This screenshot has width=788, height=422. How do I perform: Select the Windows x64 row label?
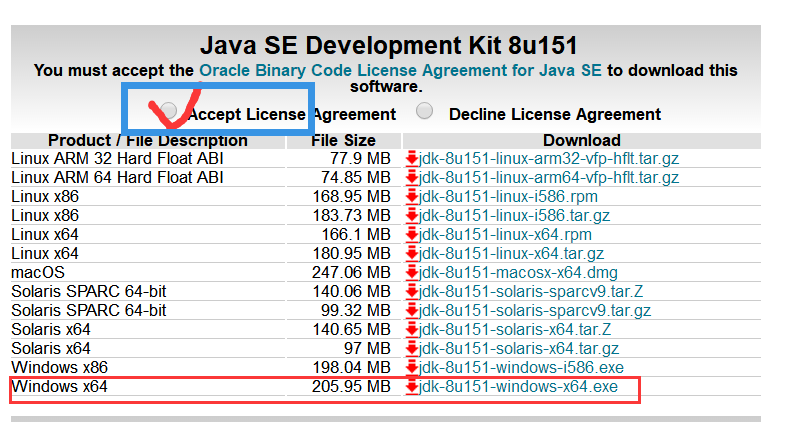59,387
